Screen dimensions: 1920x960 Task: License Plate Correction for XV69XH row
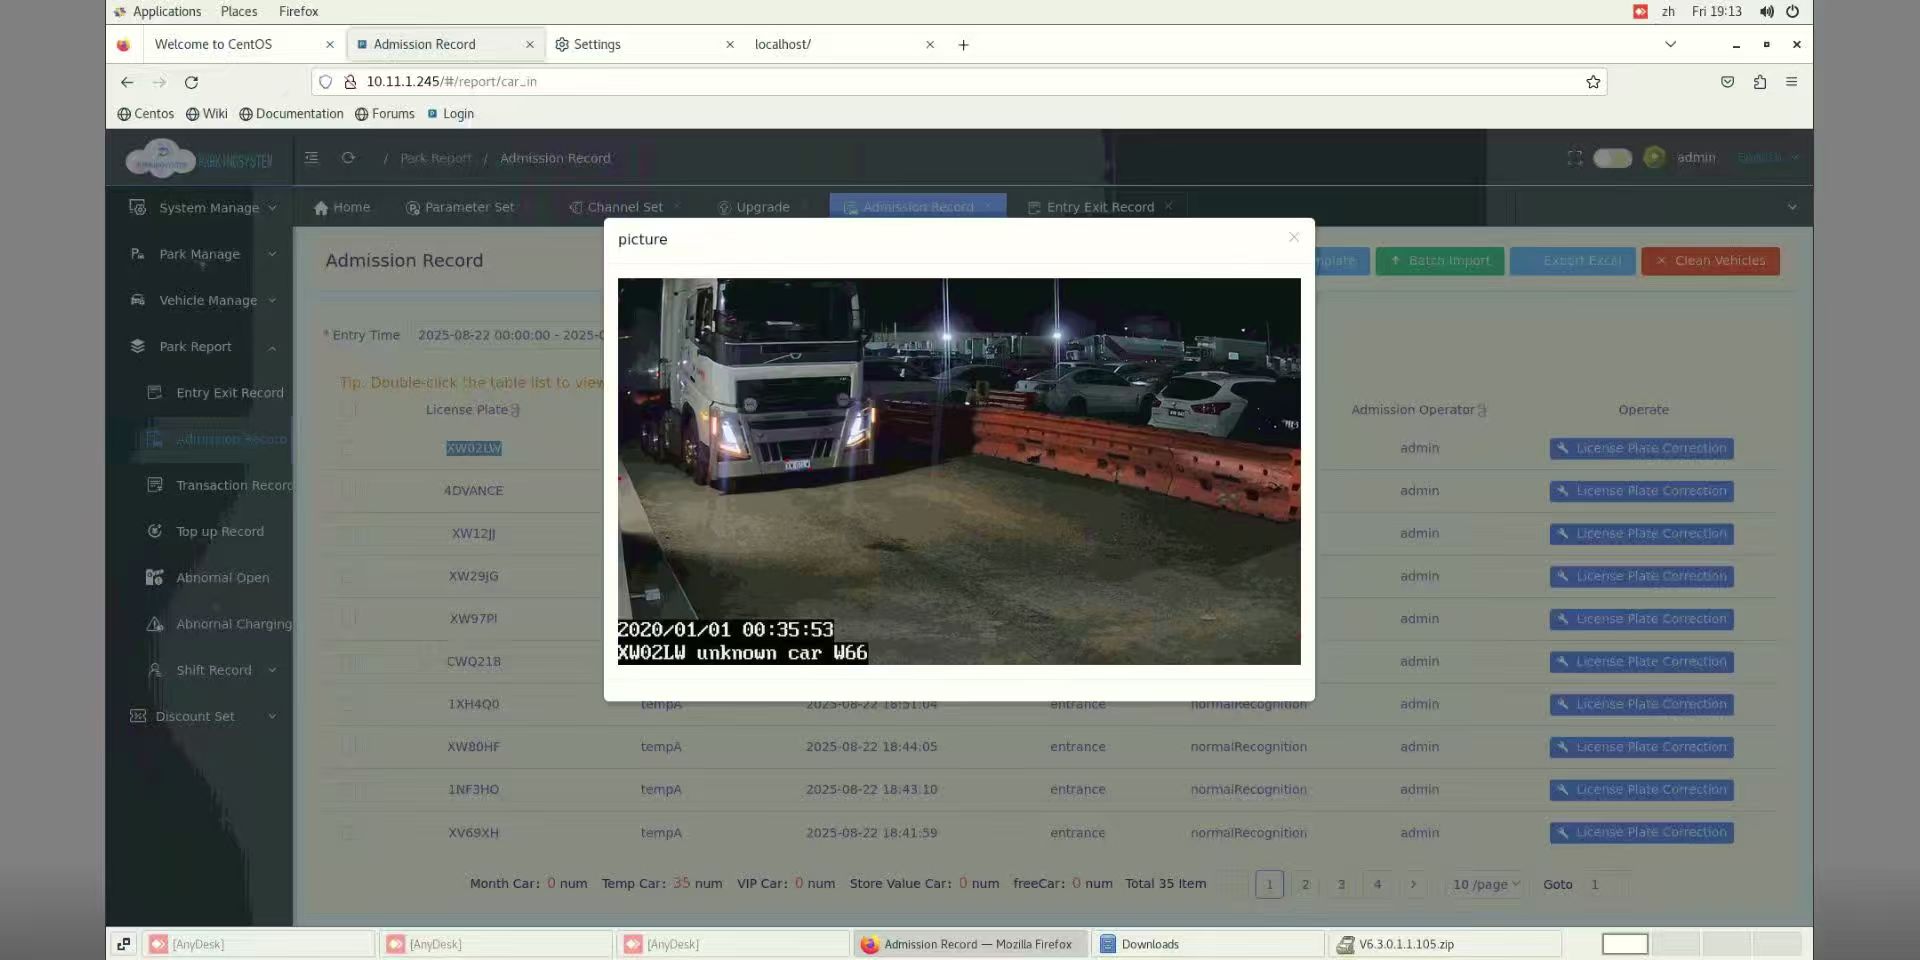pos(1641,832)
